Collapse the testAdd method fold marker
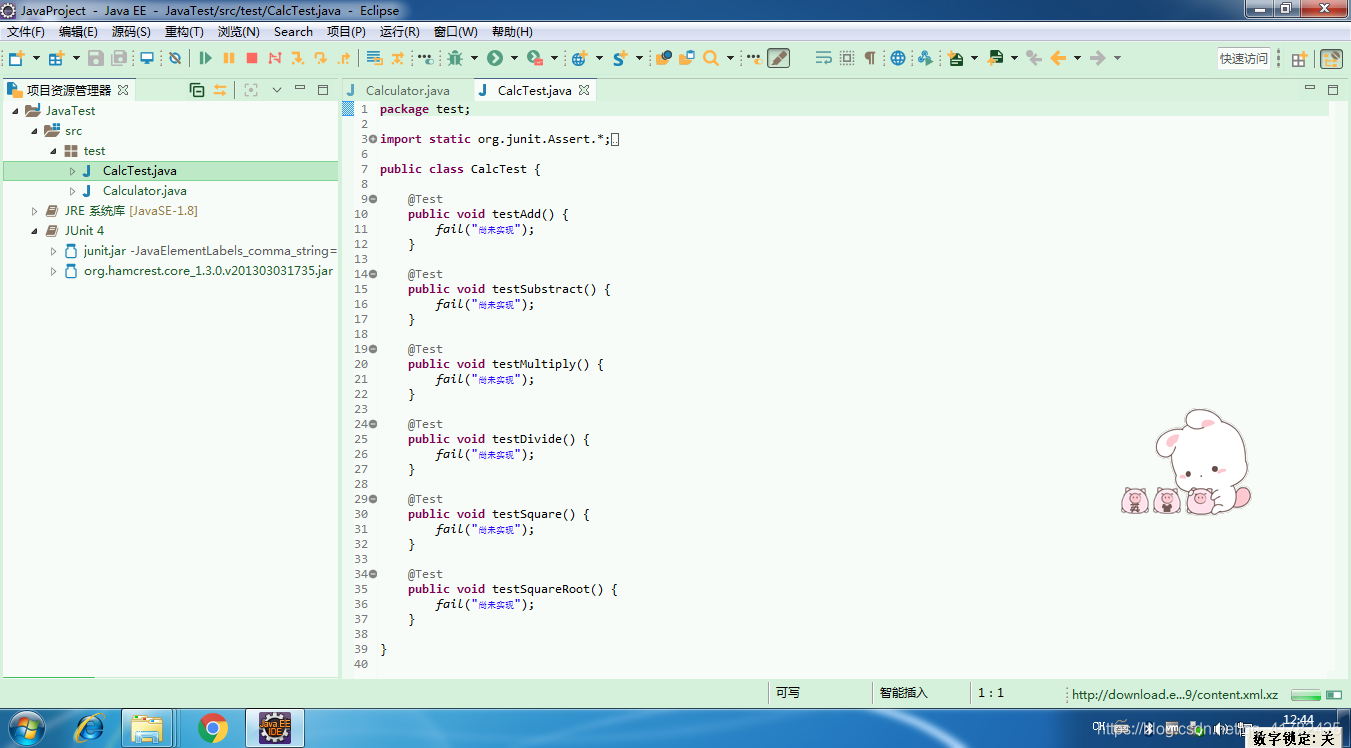Image resolution: width=1351 pixels, height=748 pixels. point(373,199)
